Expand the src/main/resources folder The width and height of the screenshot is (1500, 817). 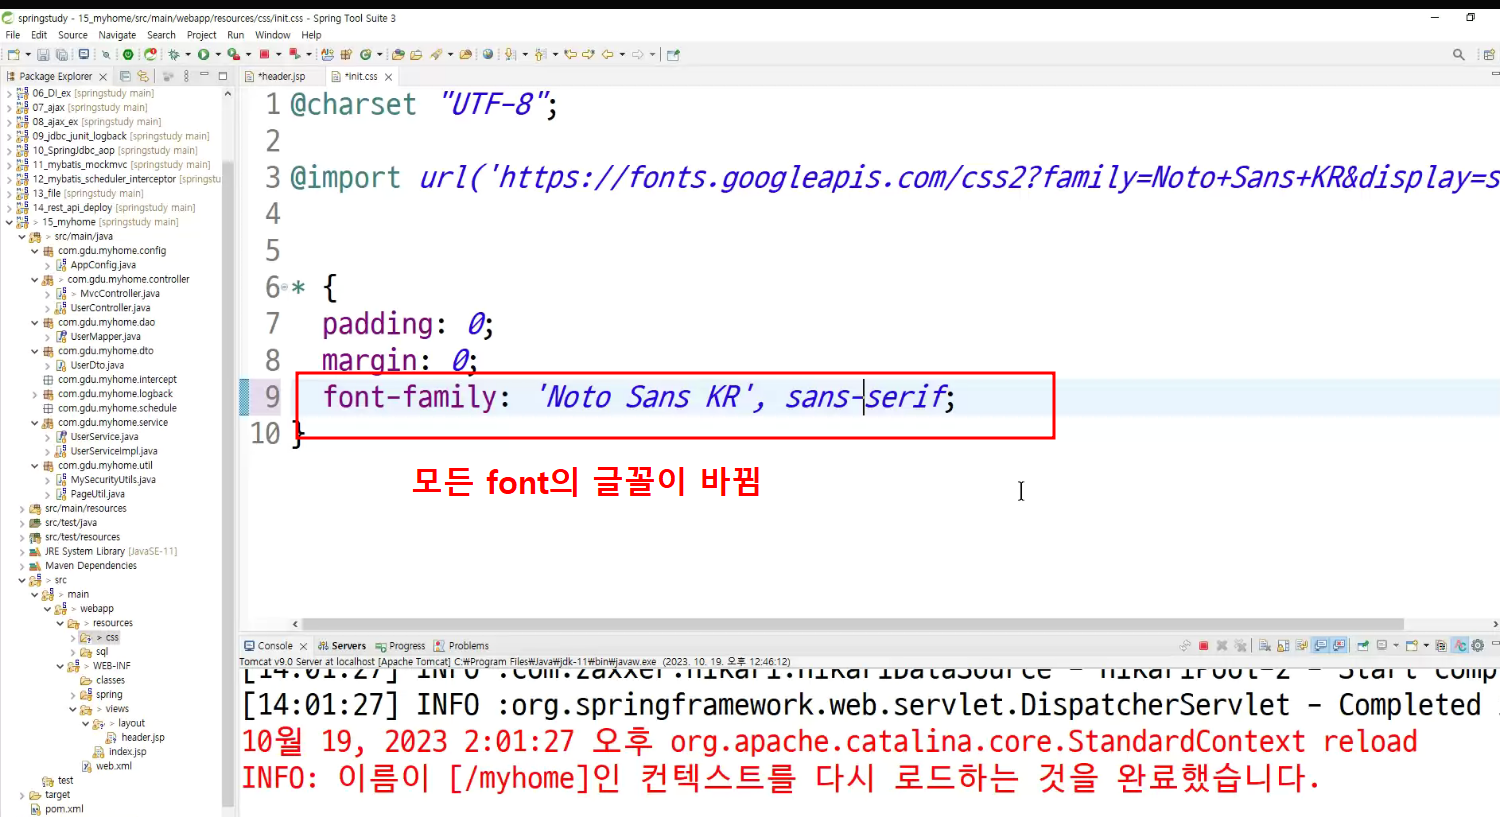pyautogui.click(x=22, y=508)
